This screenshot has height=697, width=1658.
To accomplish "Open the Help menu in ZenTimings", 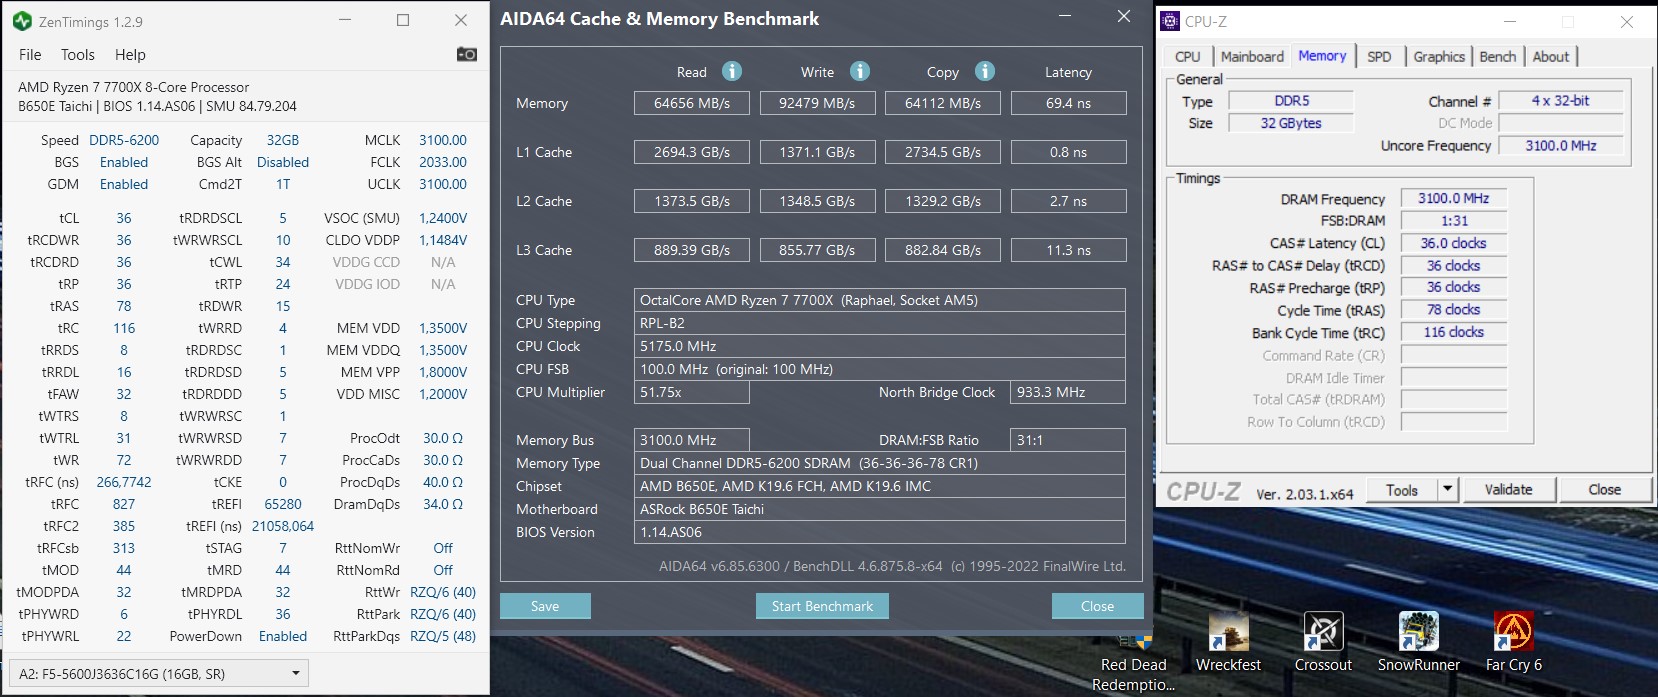I will [130, 55].
